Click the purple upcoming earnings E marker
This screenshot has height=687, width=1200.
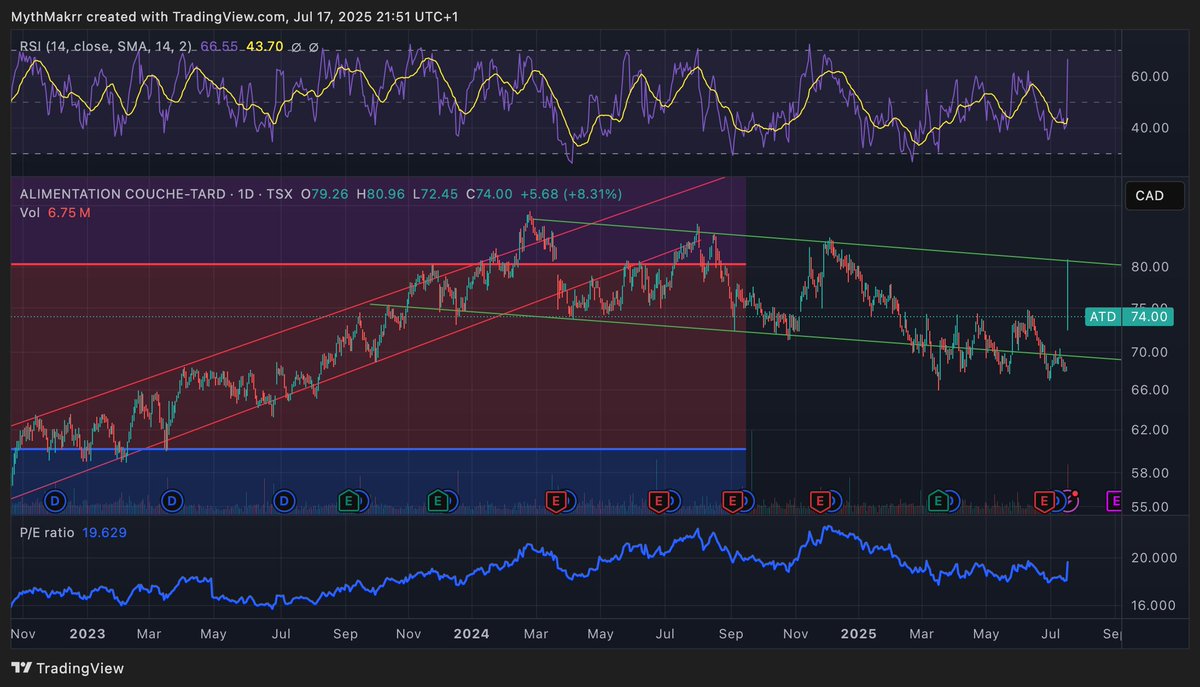coord(1115,499)
